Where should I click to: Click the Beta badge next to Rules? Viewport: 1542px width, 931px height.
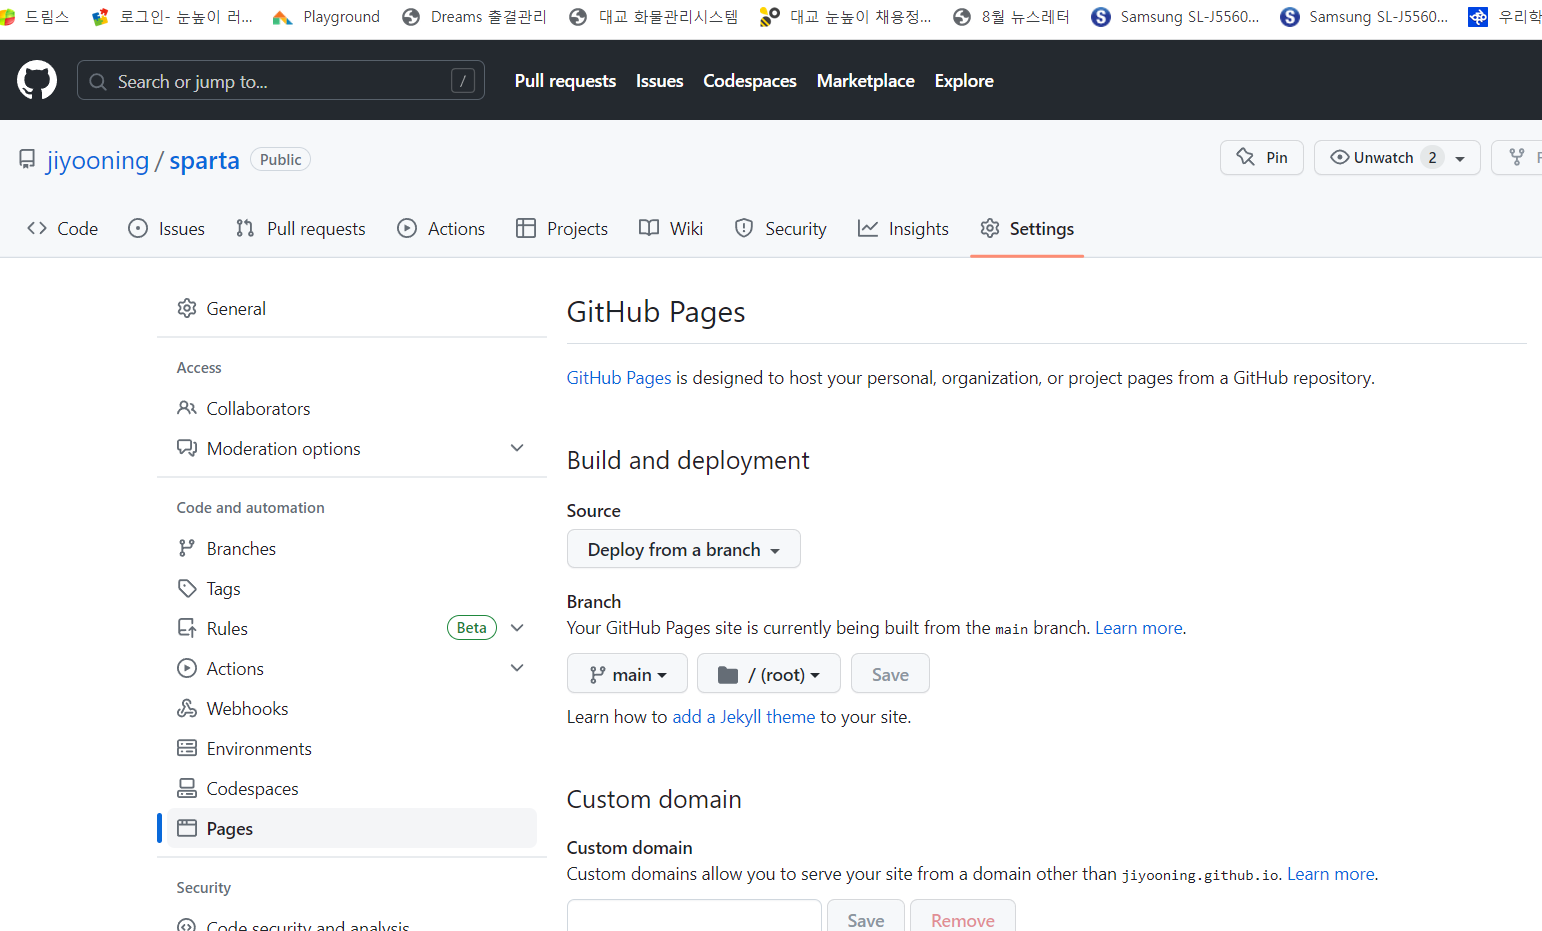[x=472, y=628]
